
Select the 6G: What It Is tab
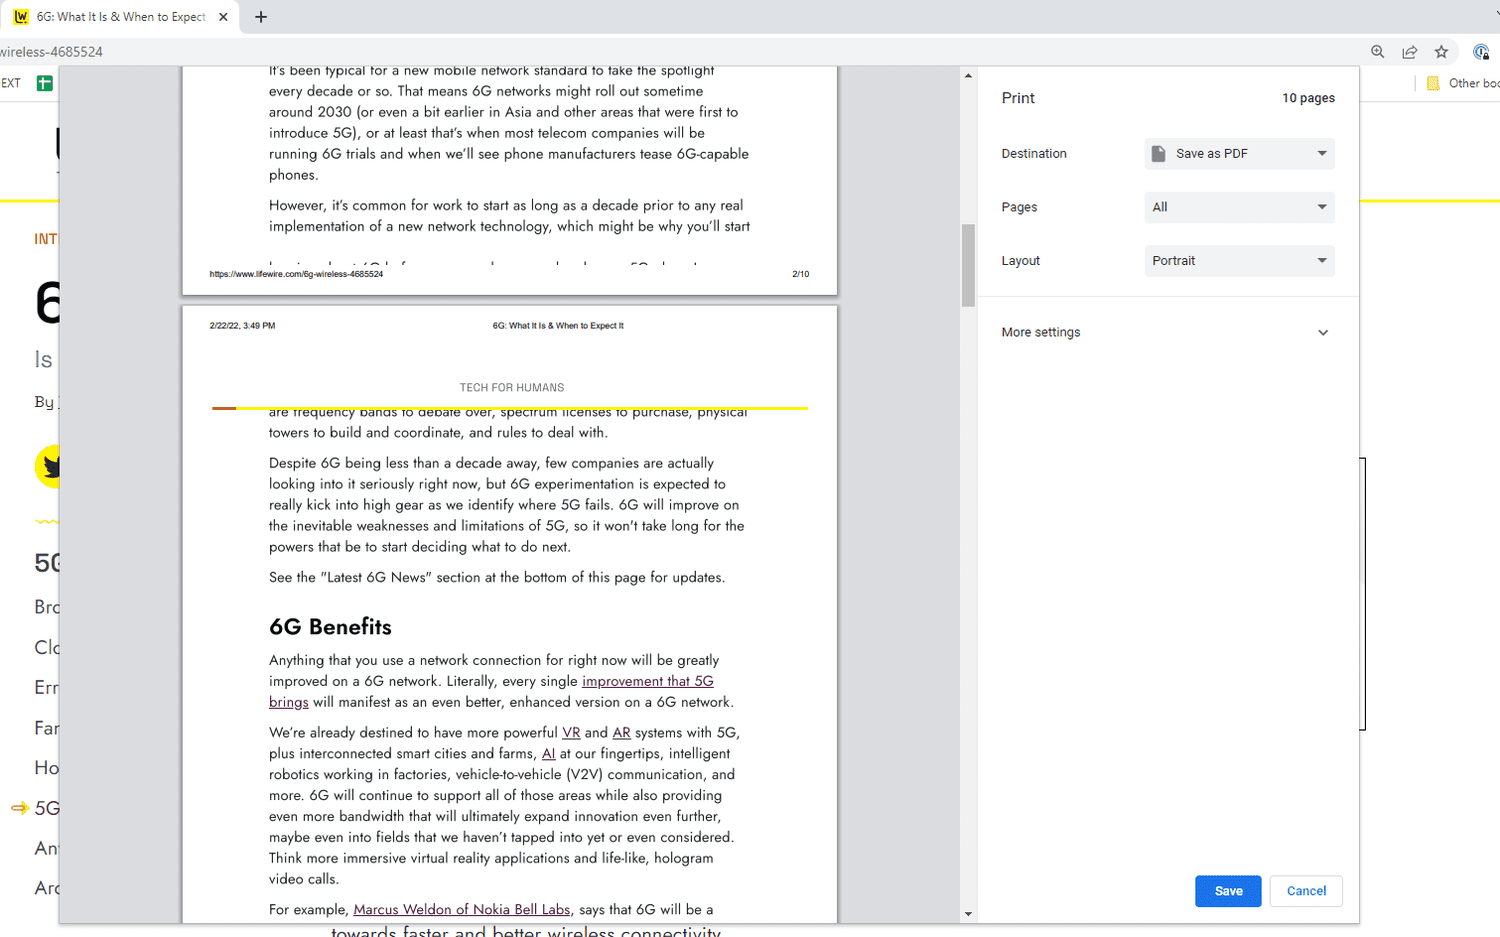[120, 16]
